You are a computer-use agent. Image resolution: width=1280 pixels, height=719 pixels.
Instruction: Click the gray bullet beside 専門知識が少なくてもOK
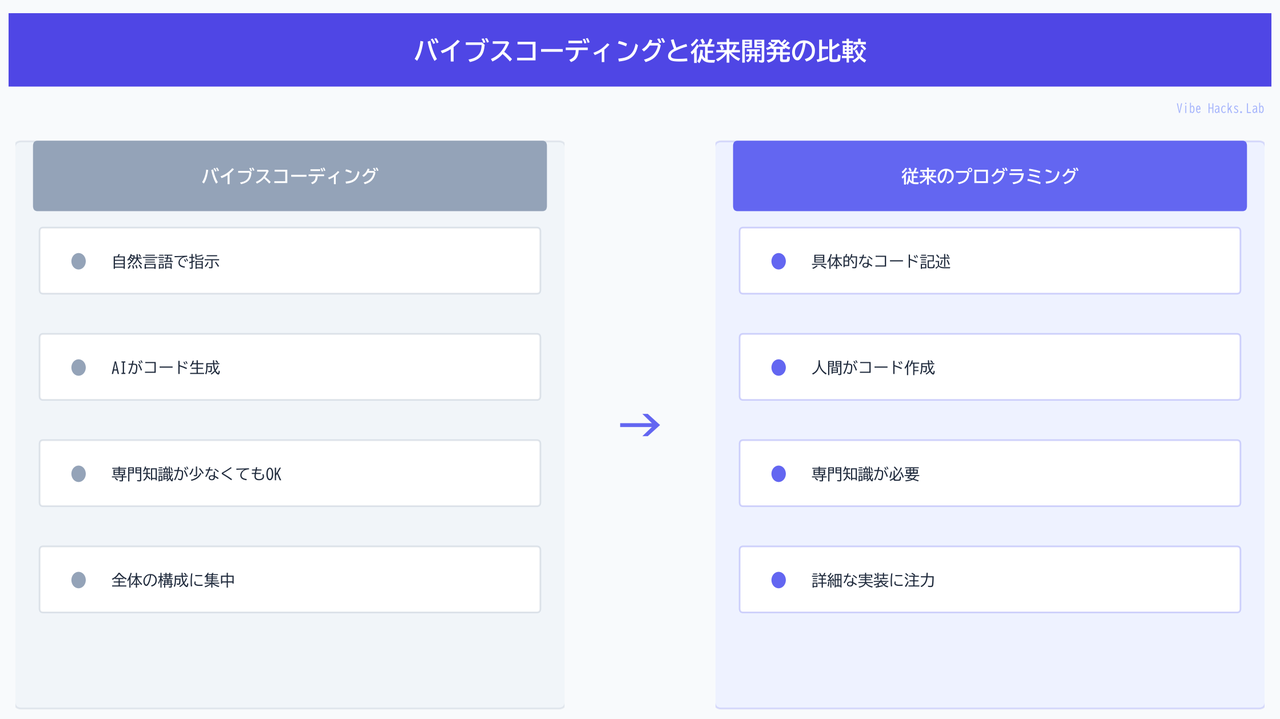pos(79,474)
